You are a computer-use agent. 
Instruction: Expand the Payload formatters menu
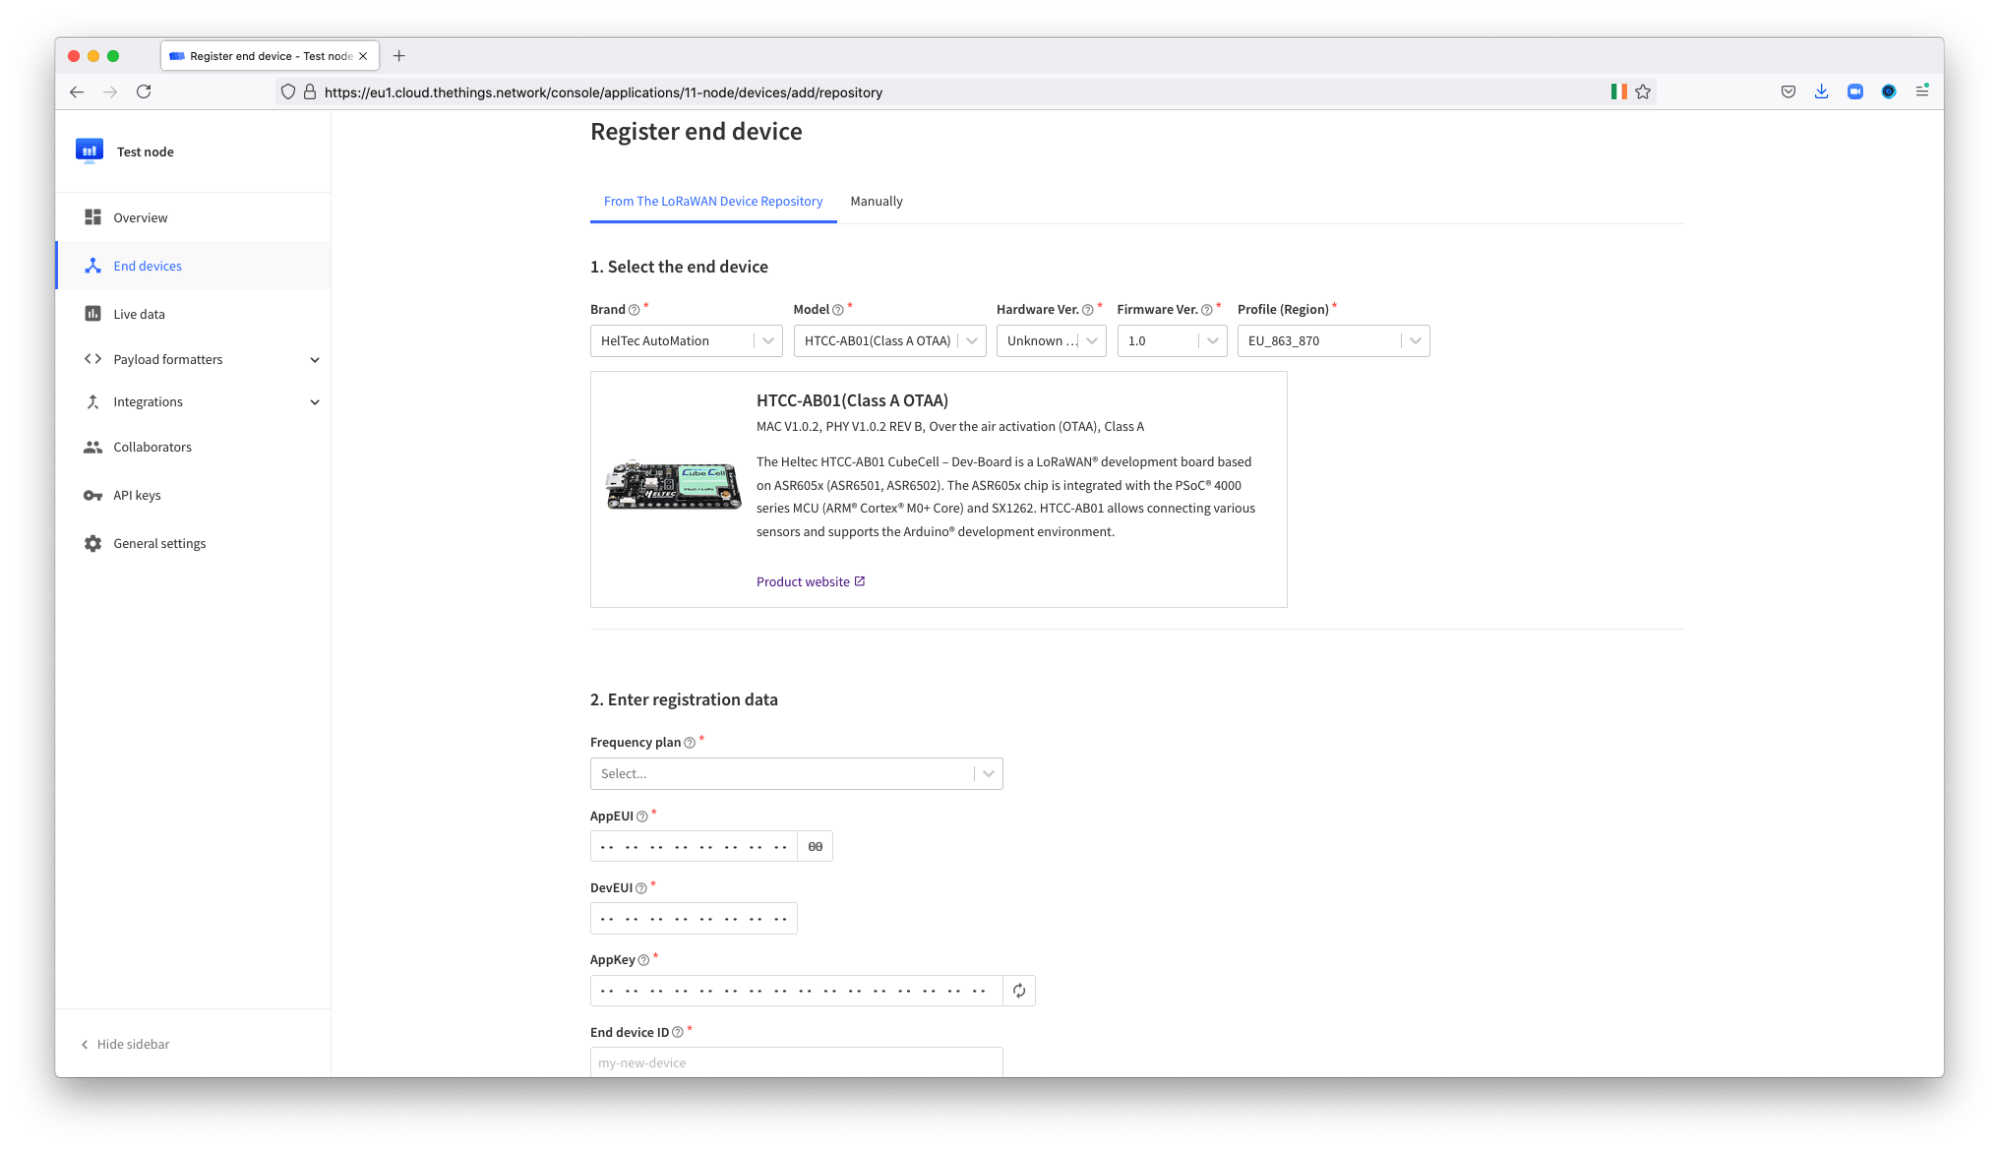pos(314,360)
